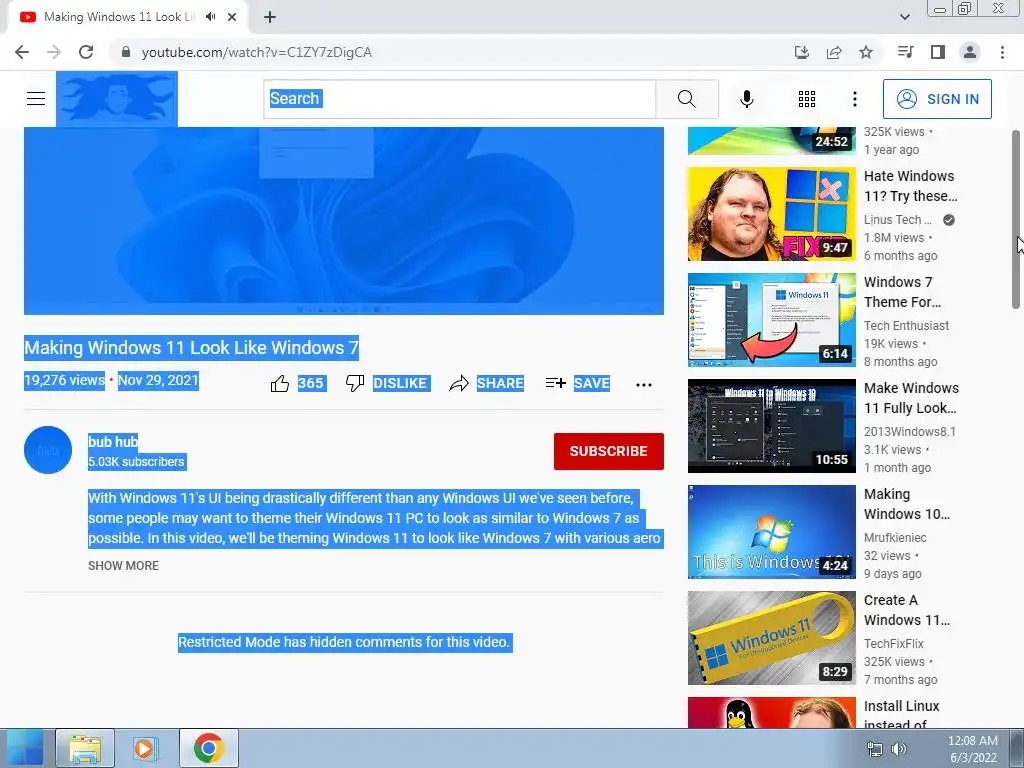Screen dimensions: 1024x768
Task: Open the media control icon in Chrome toolbar
Action: point(905,52)
